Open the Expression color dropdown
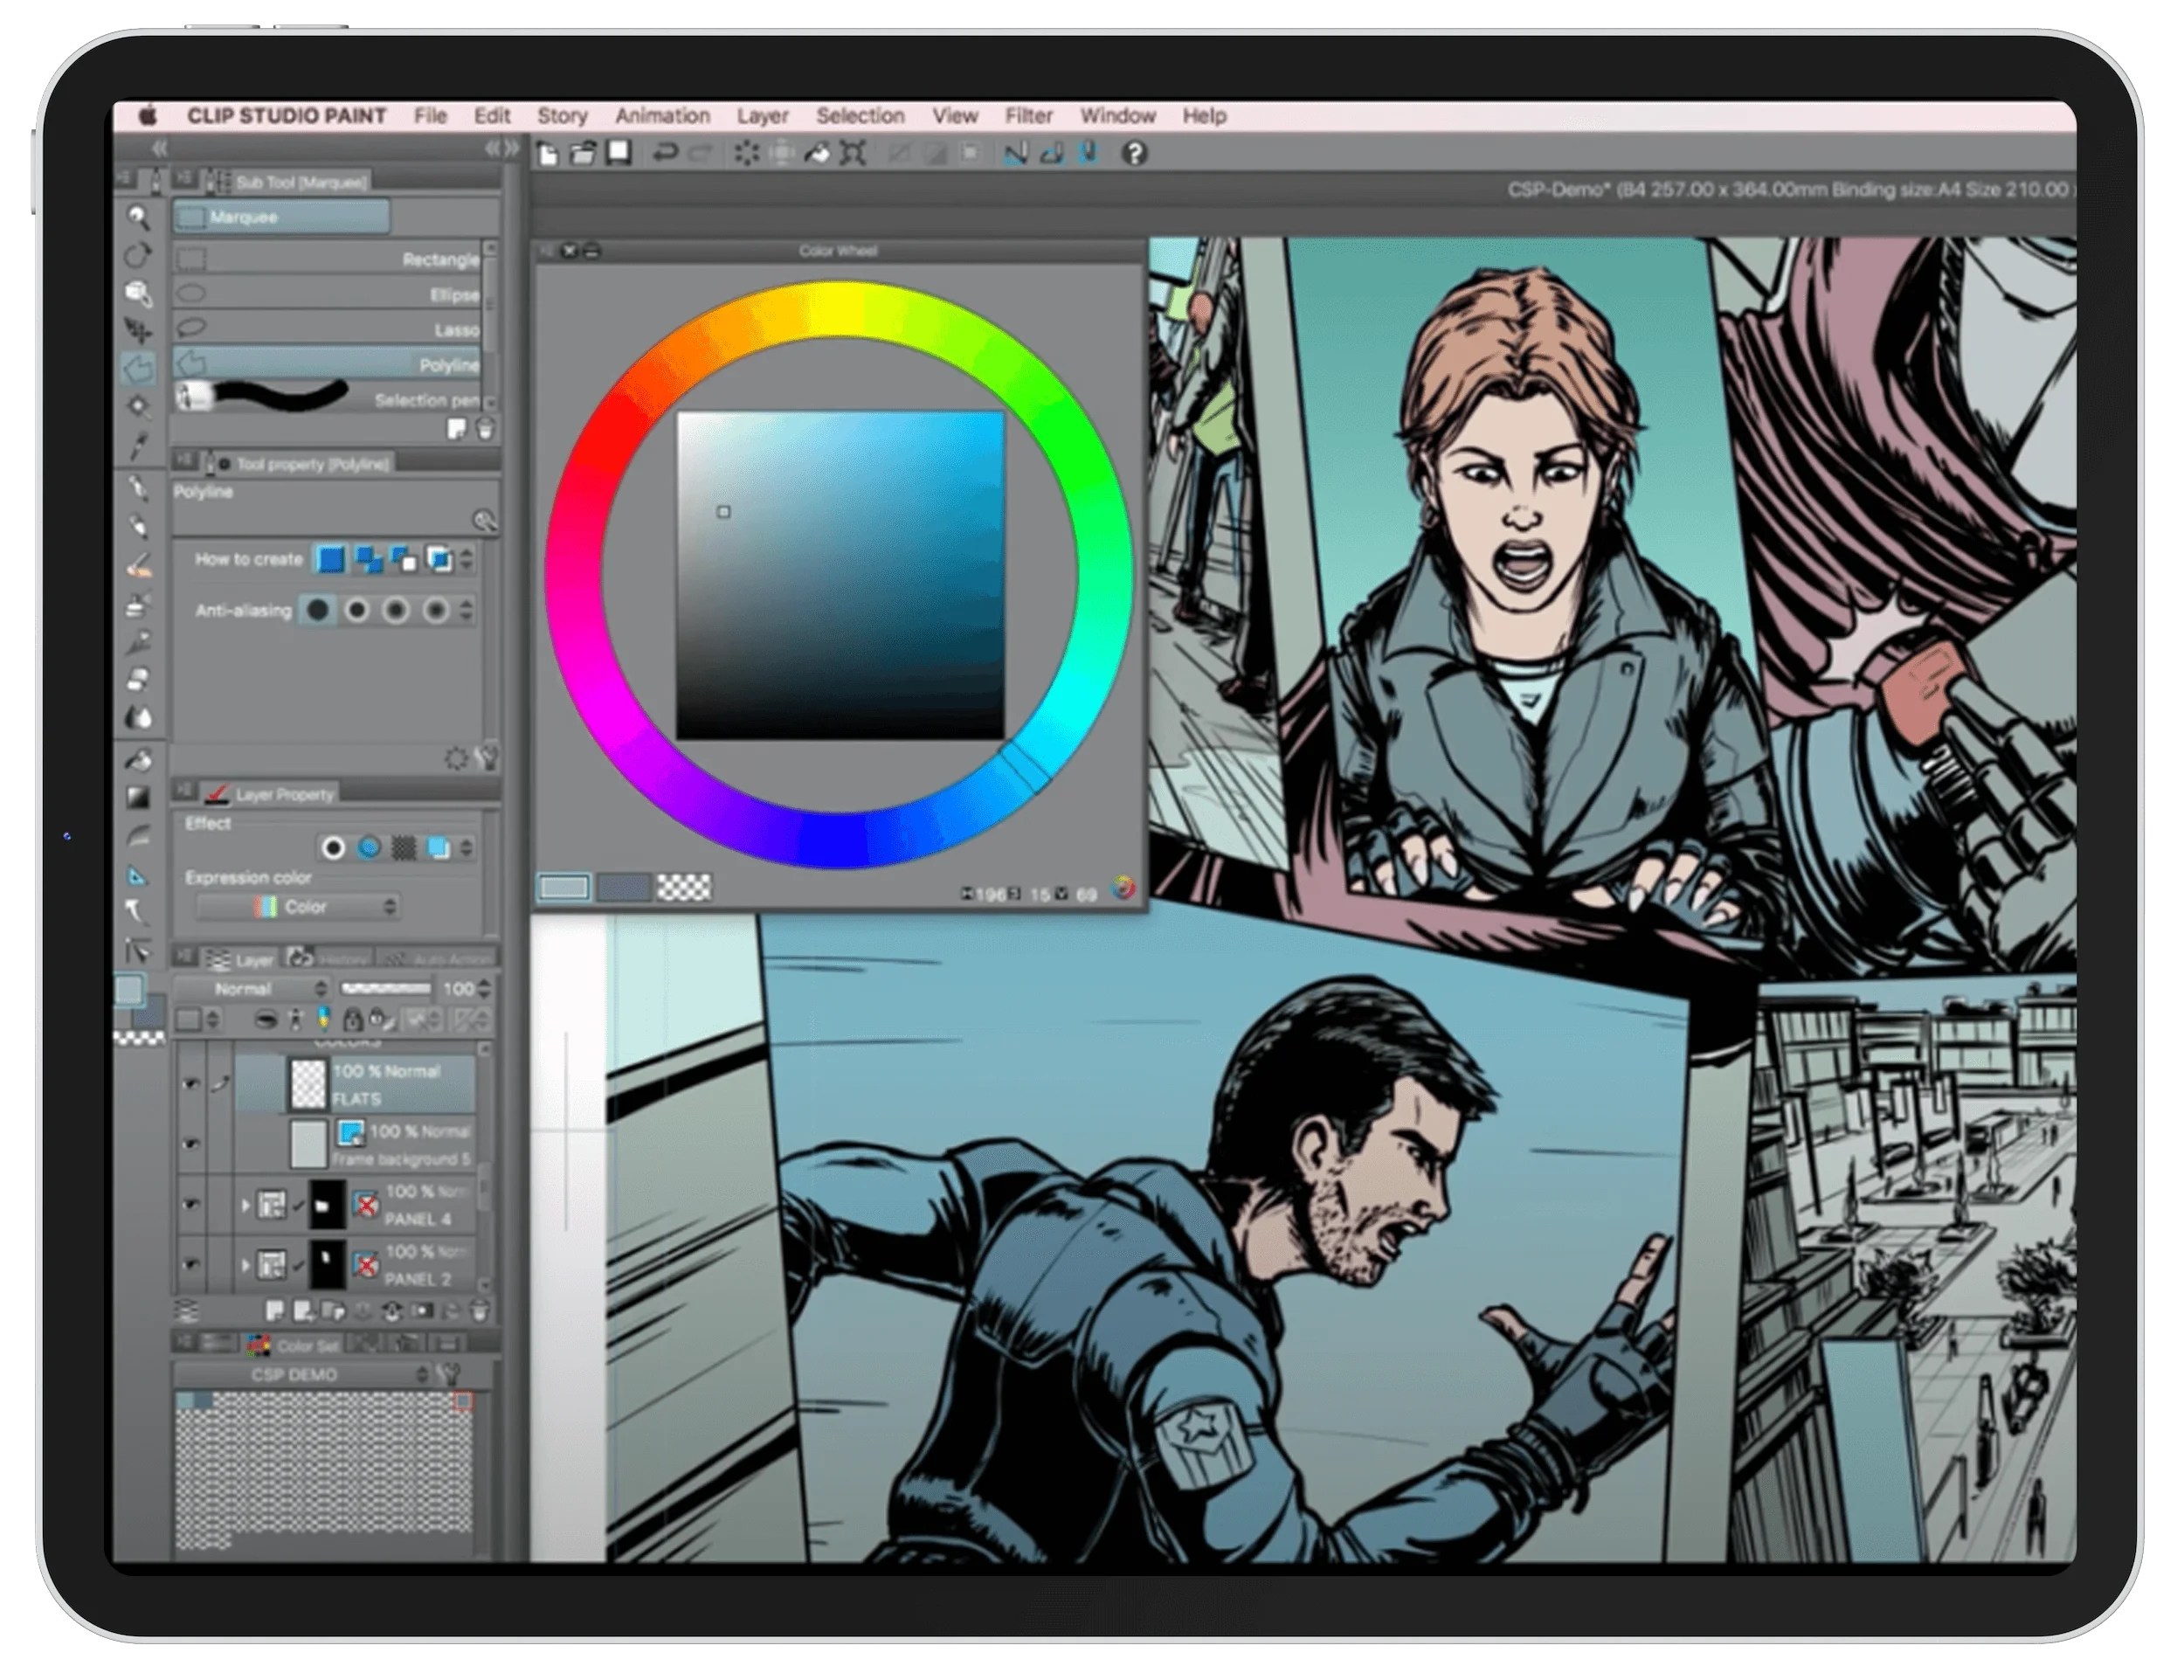The image size is (2184, 1680). tap(297, 906)
